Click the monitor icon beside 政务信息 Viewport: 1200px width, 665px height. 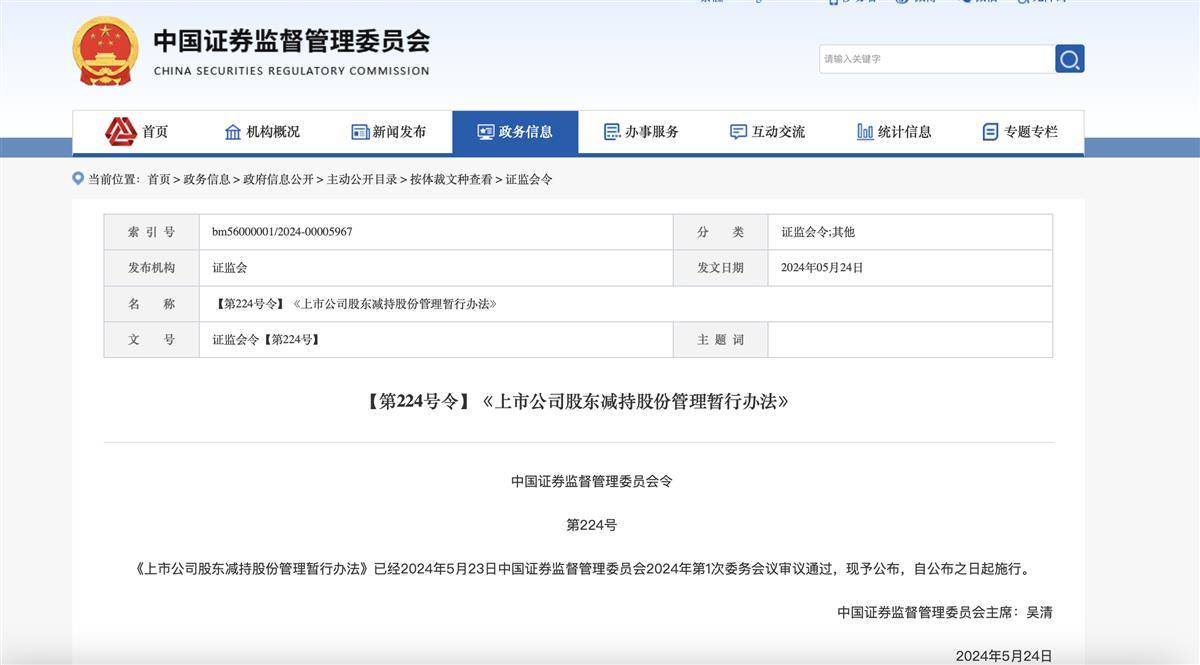tap(486, 132)
